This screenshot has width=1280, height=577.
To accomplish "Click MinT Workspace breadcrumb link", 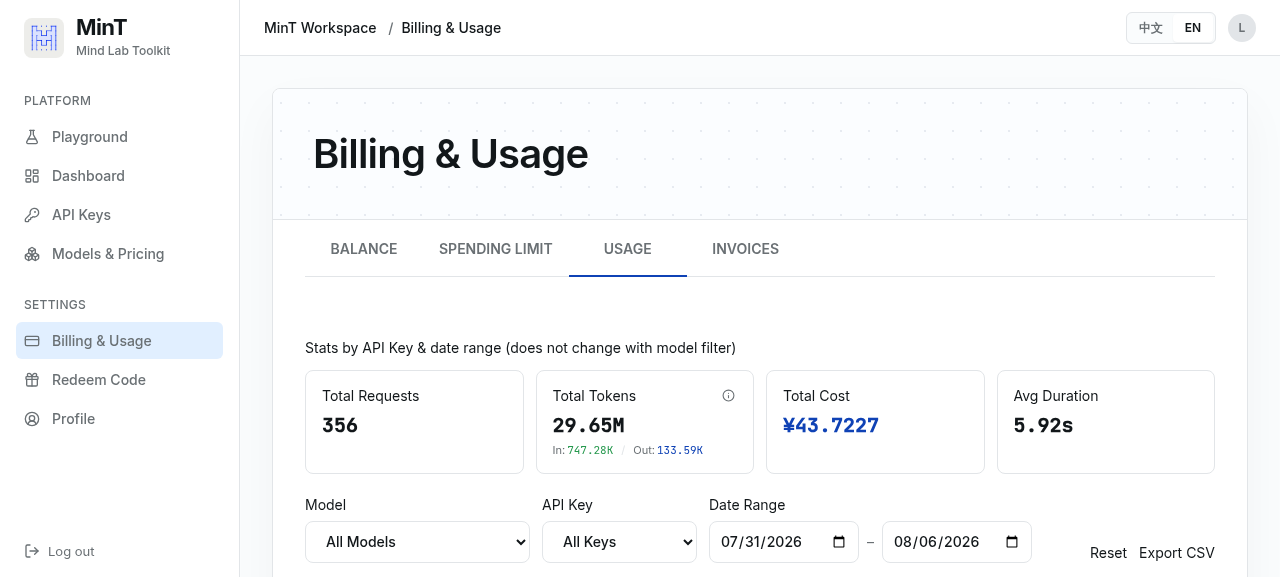I will tap(320, 28).
